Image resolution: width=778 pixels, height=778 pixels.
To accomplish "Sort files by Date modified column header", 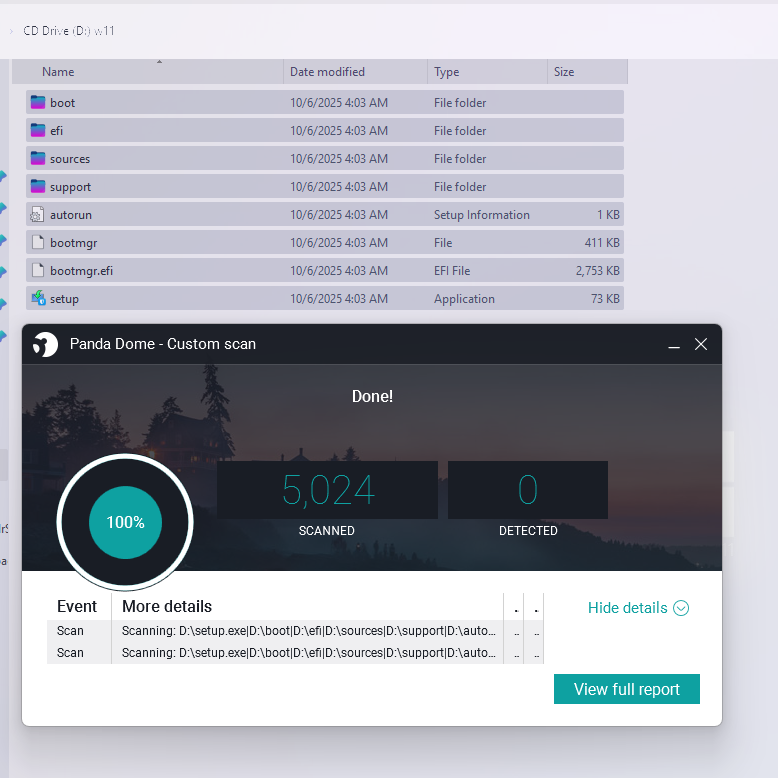I will pyautogui.click(x=355, y=71).
